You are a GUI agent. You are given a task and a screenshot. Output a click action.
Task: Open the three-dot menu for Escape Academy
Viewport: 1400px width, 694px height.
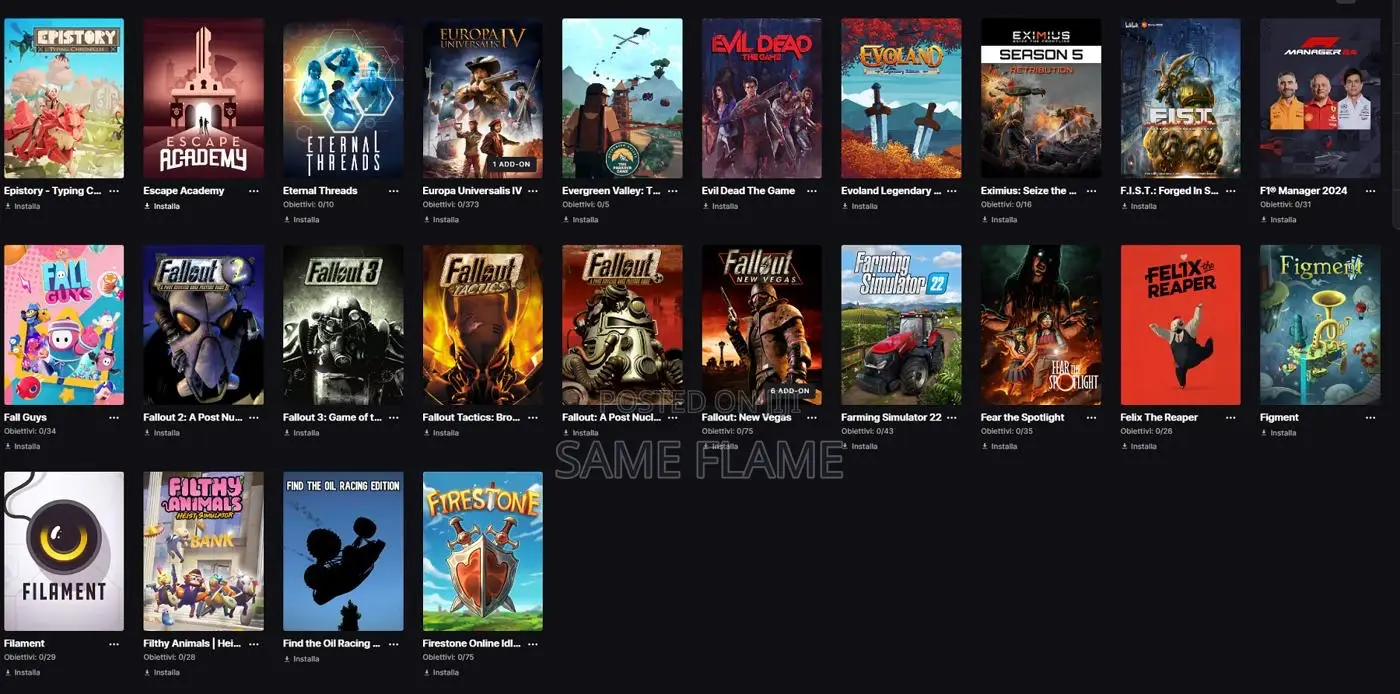click(254, 191)
